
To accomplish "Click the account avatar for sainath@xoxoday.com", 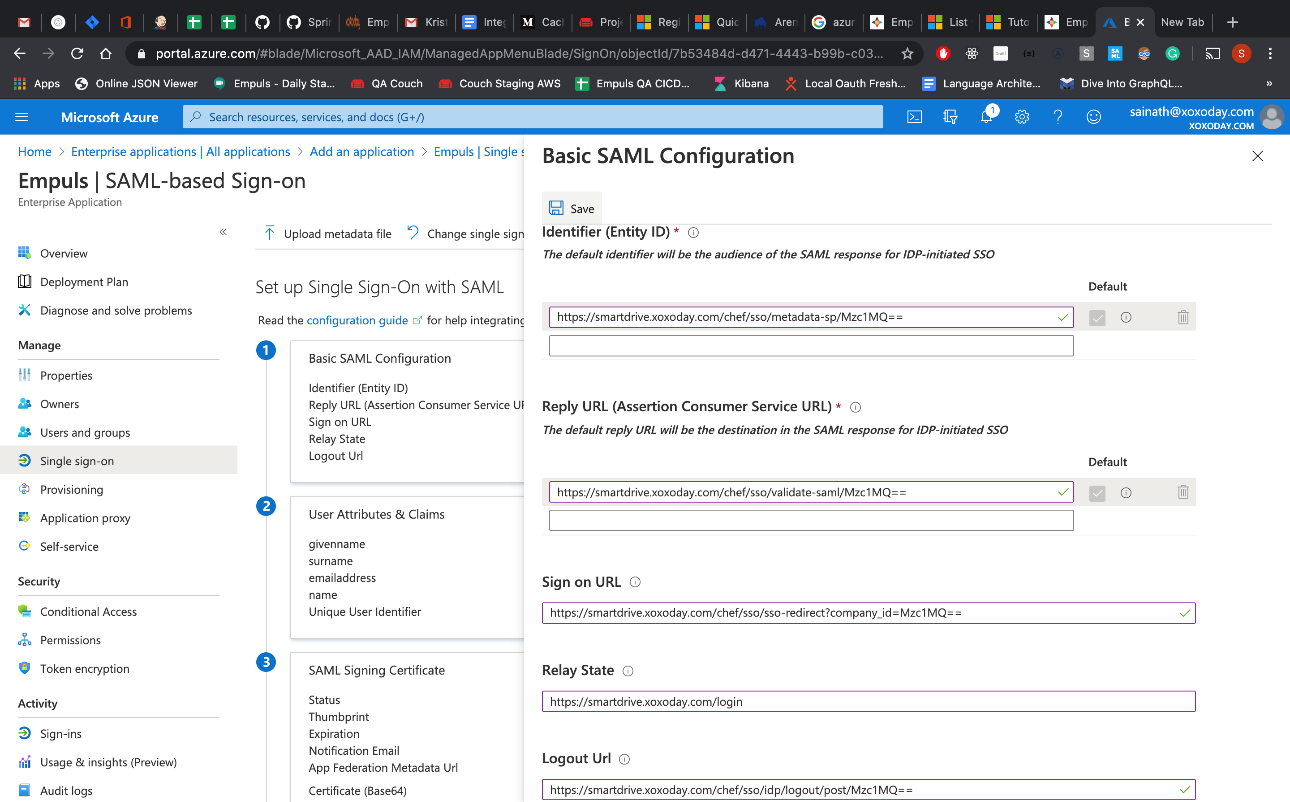I will click(1272, 117).
